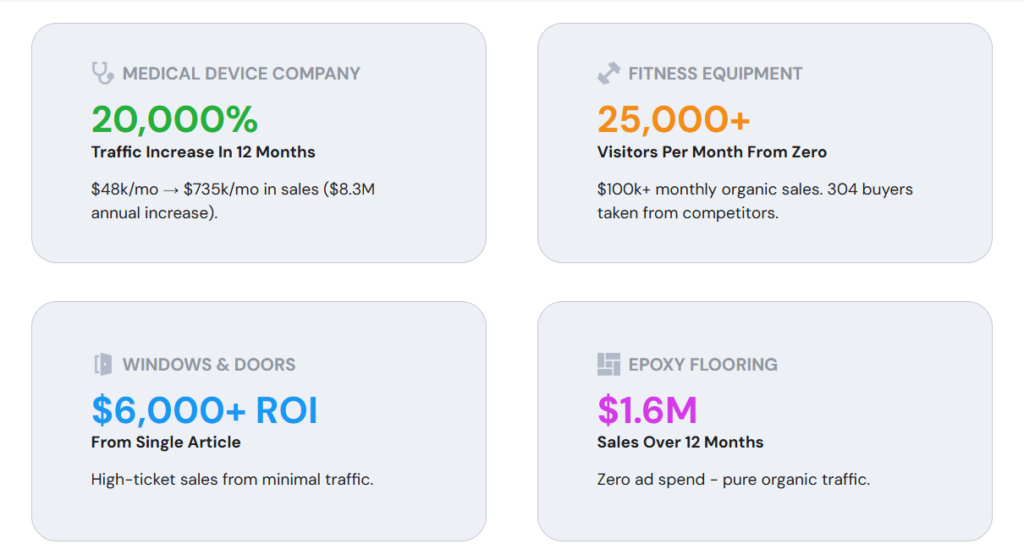This screenshot has height=555, width=1024.
Task: Select the Medical Device Company heading
Action: [241, 73]
